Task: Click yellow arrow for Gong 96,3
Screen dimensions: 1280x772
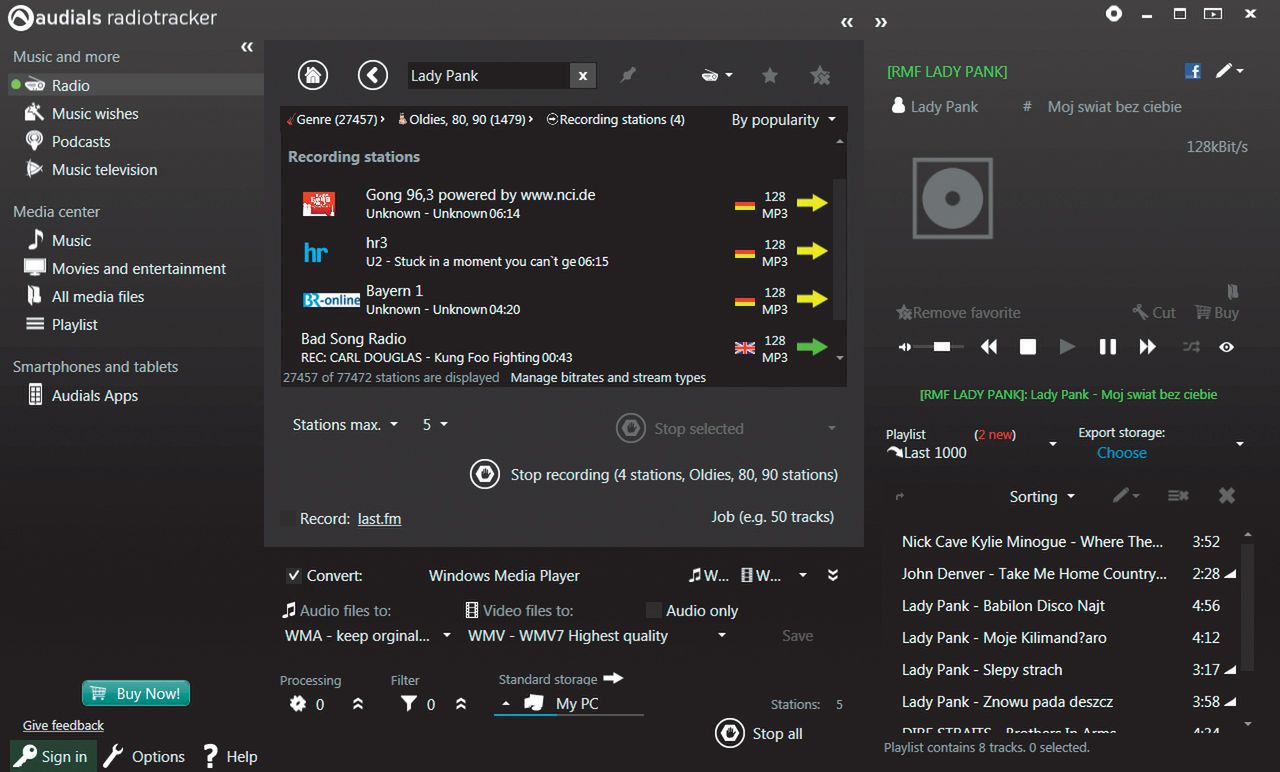Action: coord(812,203)
